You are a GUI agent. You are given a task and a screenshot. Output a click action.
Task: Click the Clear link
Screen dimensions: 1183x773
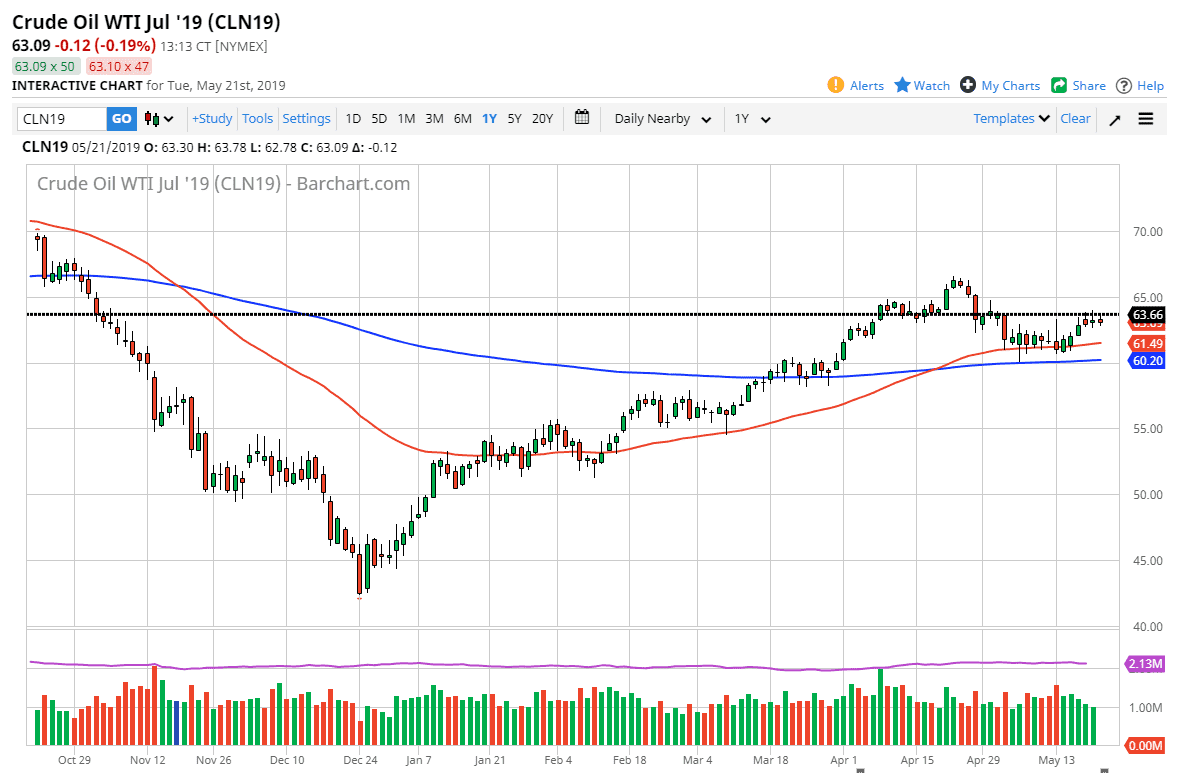1075,118
